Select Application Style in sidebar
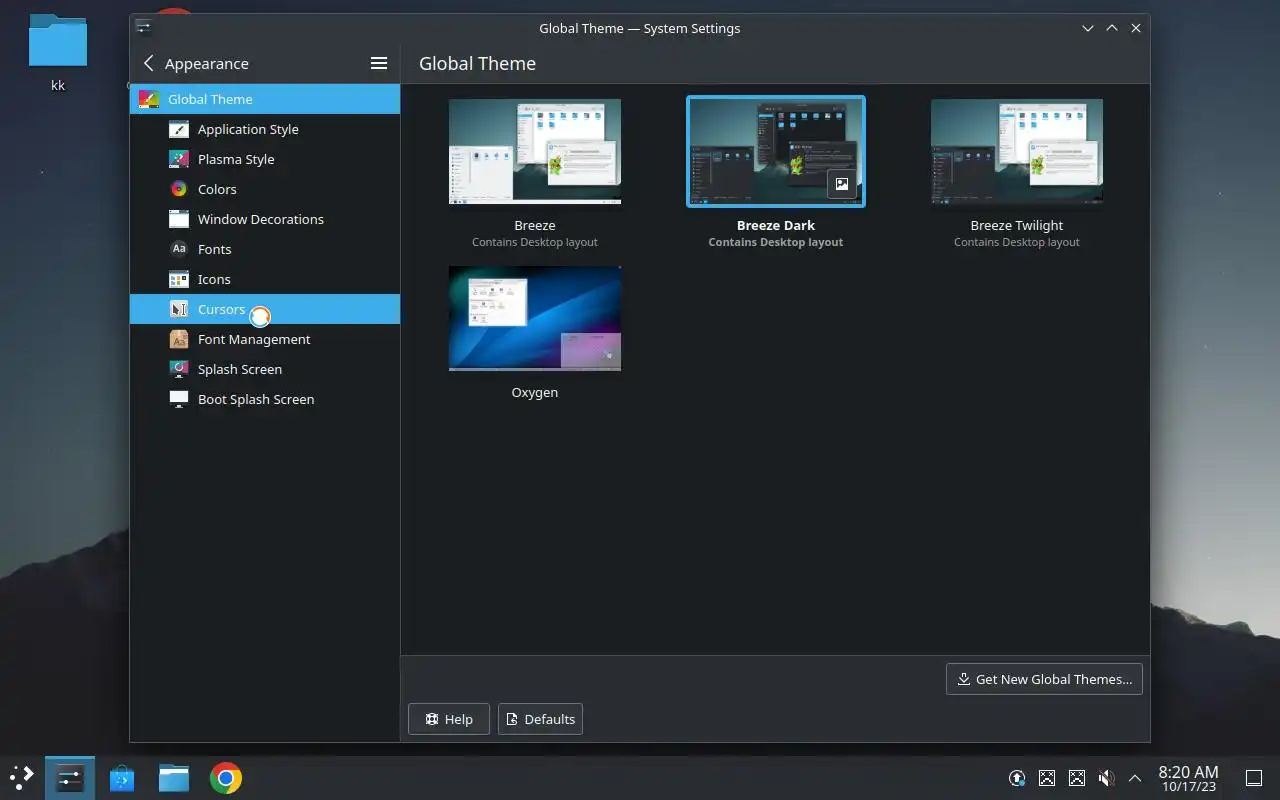1280x800 pixels. point(265,129)
